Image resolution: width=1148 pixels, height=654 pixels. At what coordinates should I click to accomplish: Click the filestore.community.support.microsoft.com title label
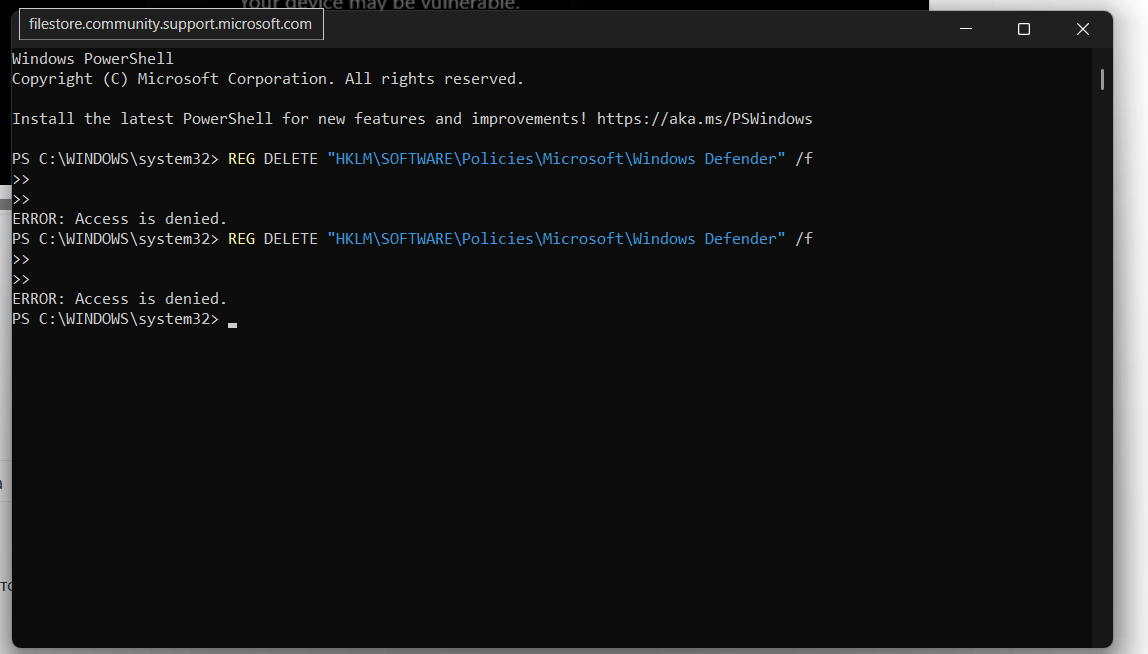click(171, 24)
